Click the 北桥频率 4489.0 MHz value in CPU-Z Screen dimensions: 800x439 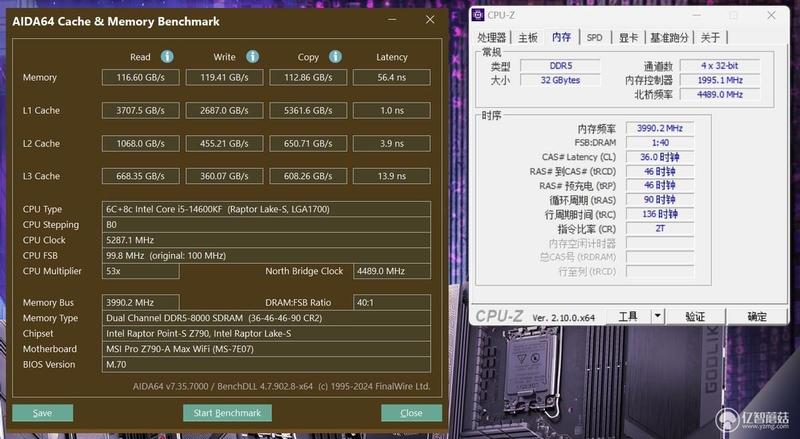coord(720,94)
